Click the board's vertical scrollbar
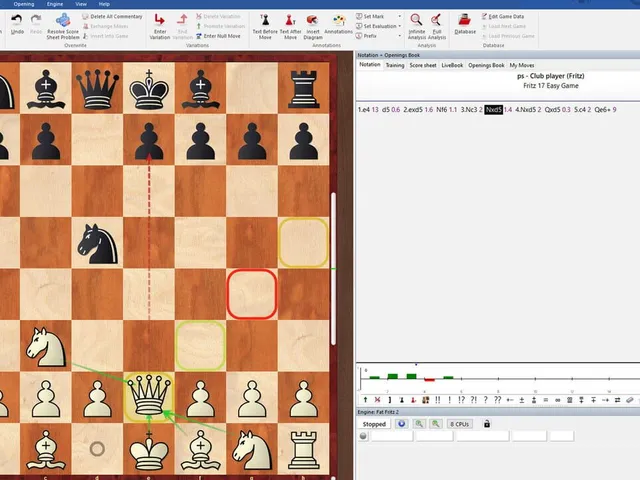 click(333, 269)
